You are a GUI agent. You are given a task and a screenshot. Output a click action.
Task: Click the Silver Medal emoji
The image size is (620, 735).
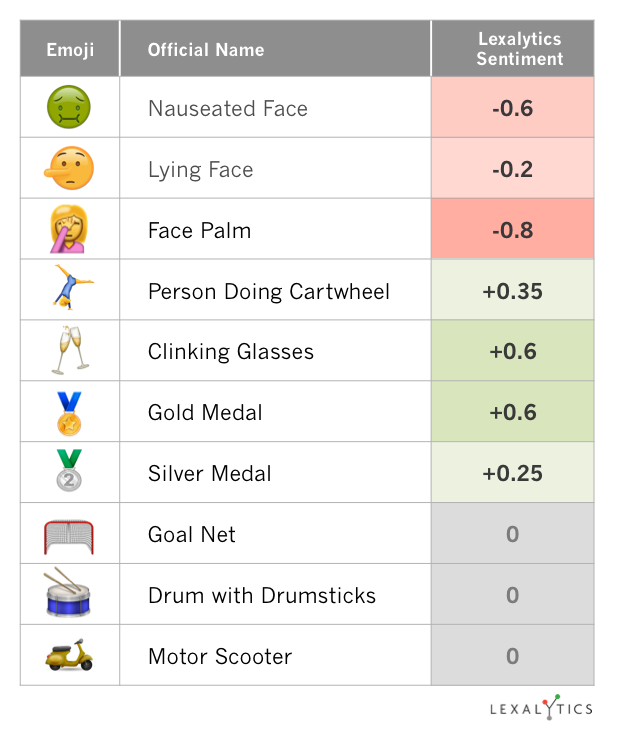point(69,473)
